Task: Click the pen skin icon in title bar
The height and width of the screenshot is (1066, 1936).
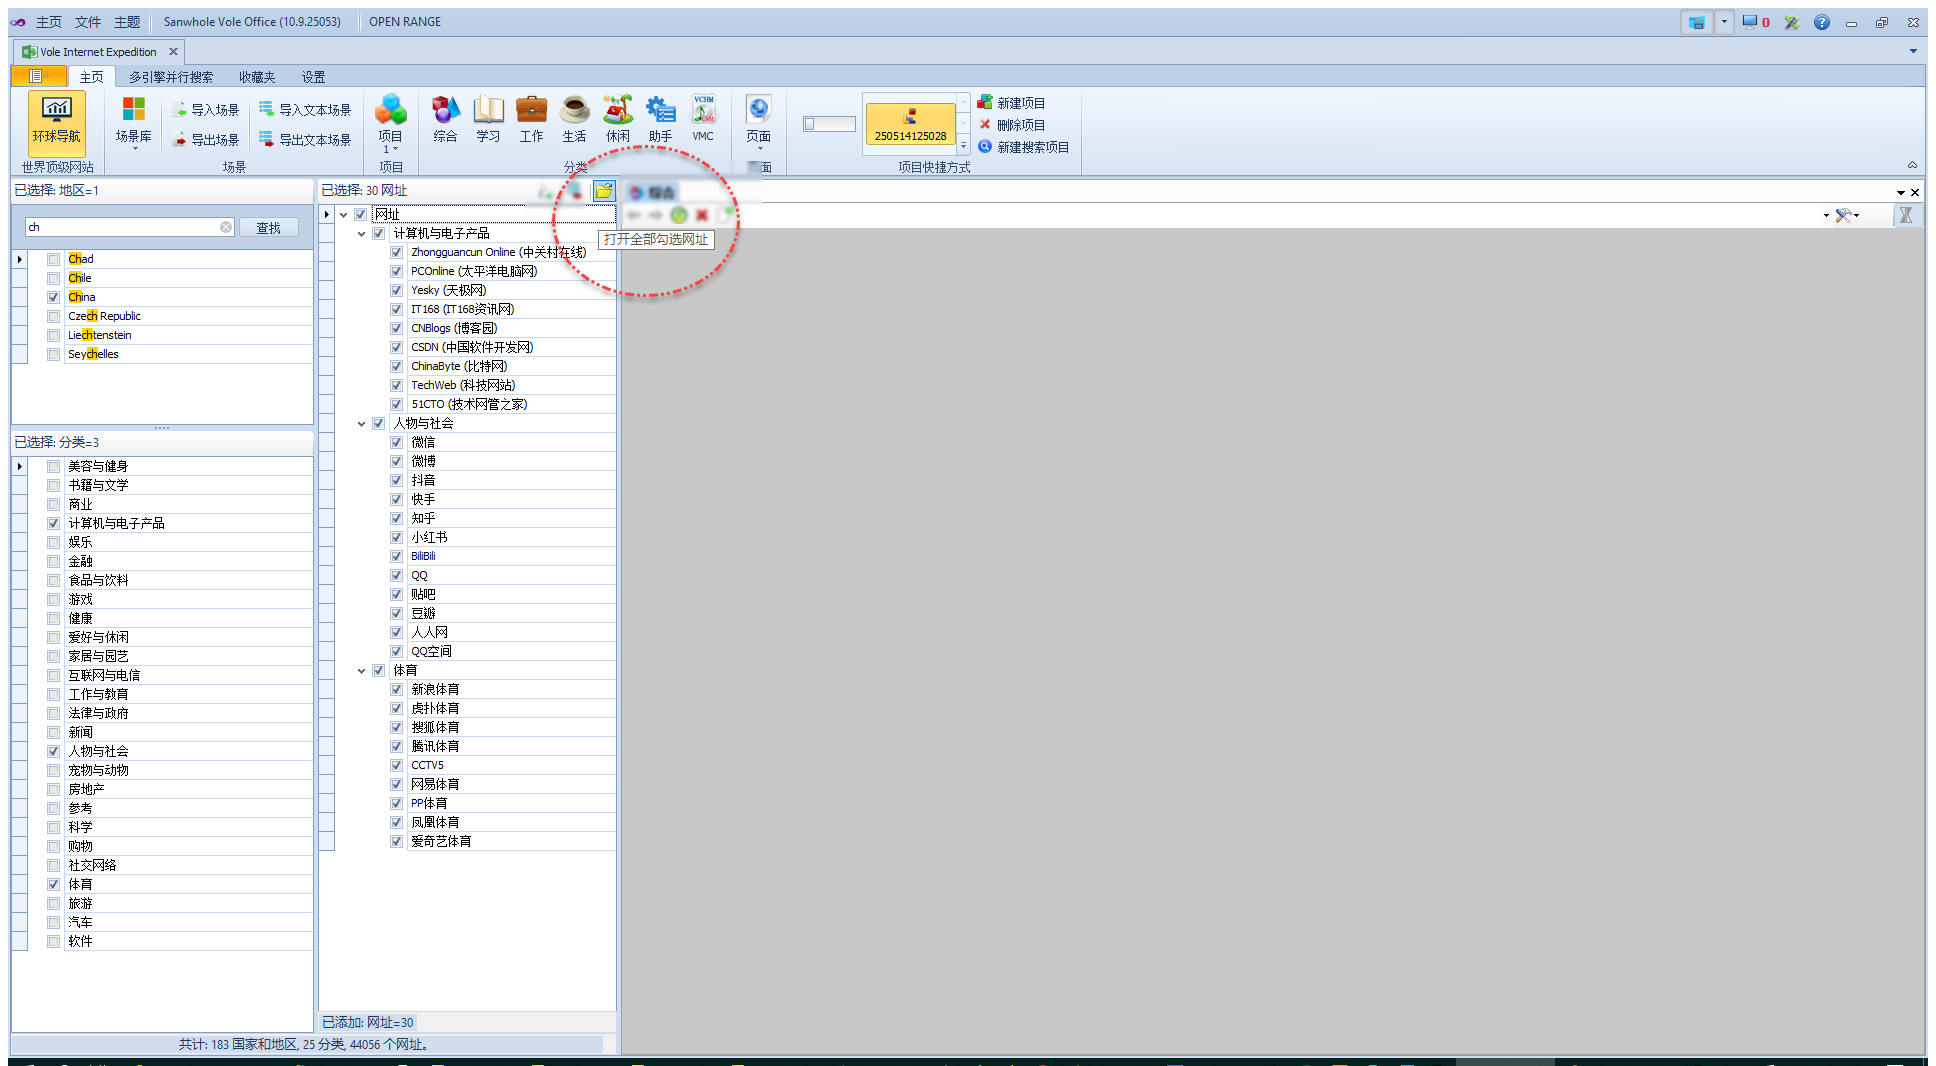Action: click(x=1792, y=22)
